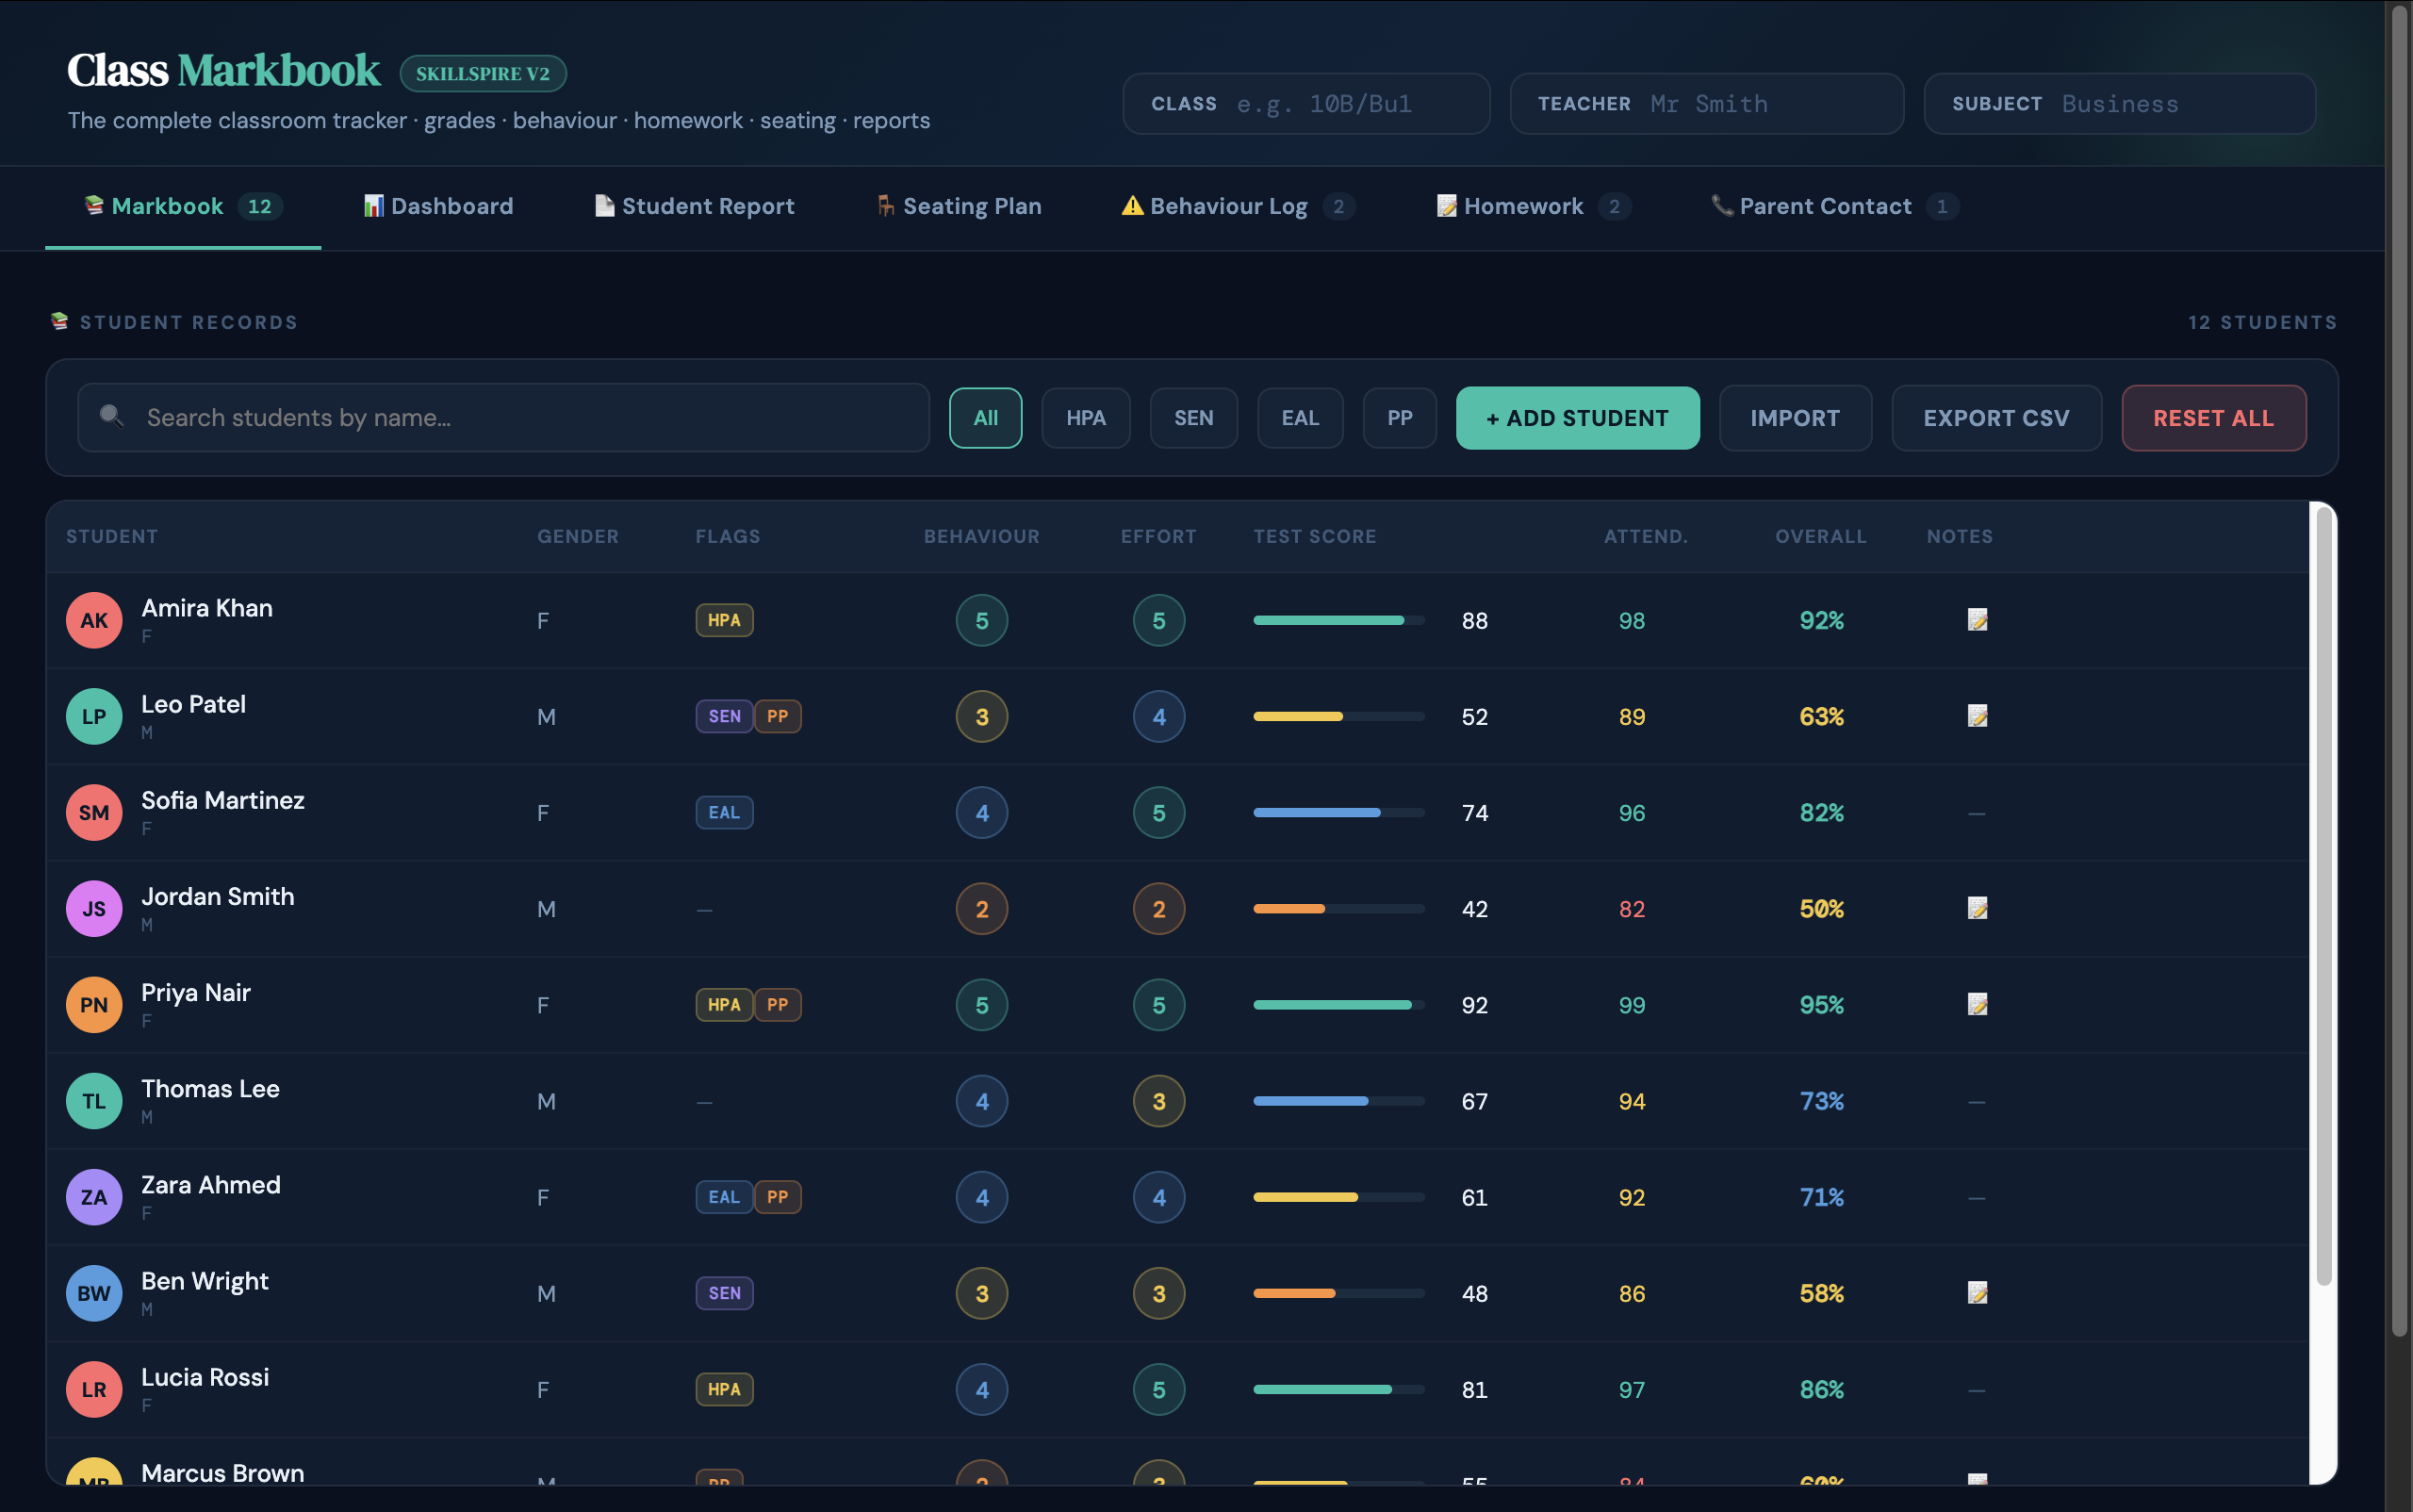
Task: Toggle the EAL filter chip
Action: [x=1299, y=418]
